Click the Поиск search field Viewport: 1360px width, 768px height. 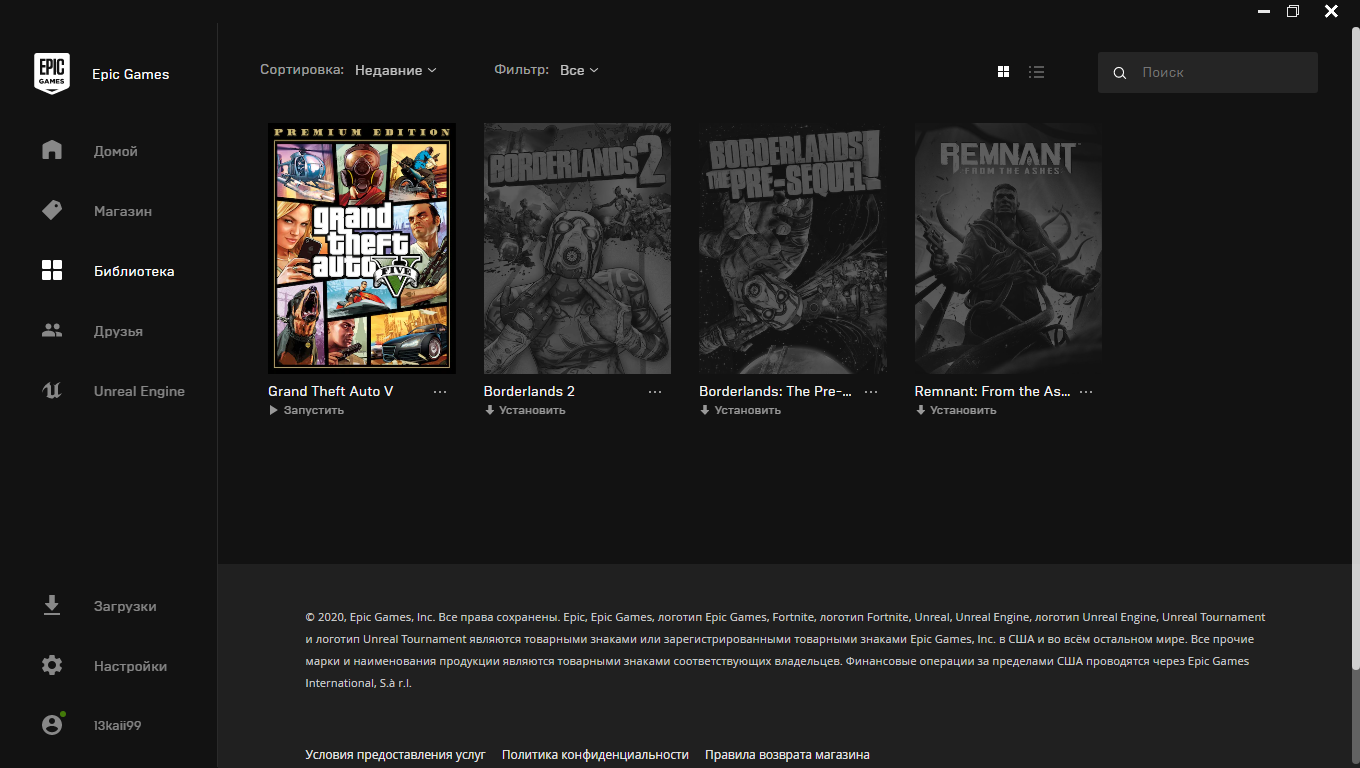(1208, 73)
